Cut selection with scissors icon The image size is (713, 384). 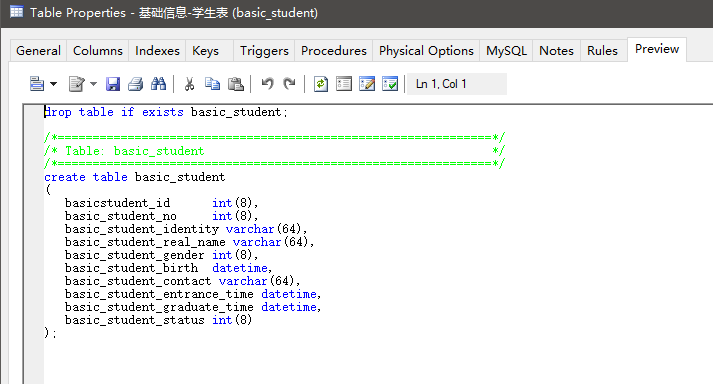click(x=189, y=84)
